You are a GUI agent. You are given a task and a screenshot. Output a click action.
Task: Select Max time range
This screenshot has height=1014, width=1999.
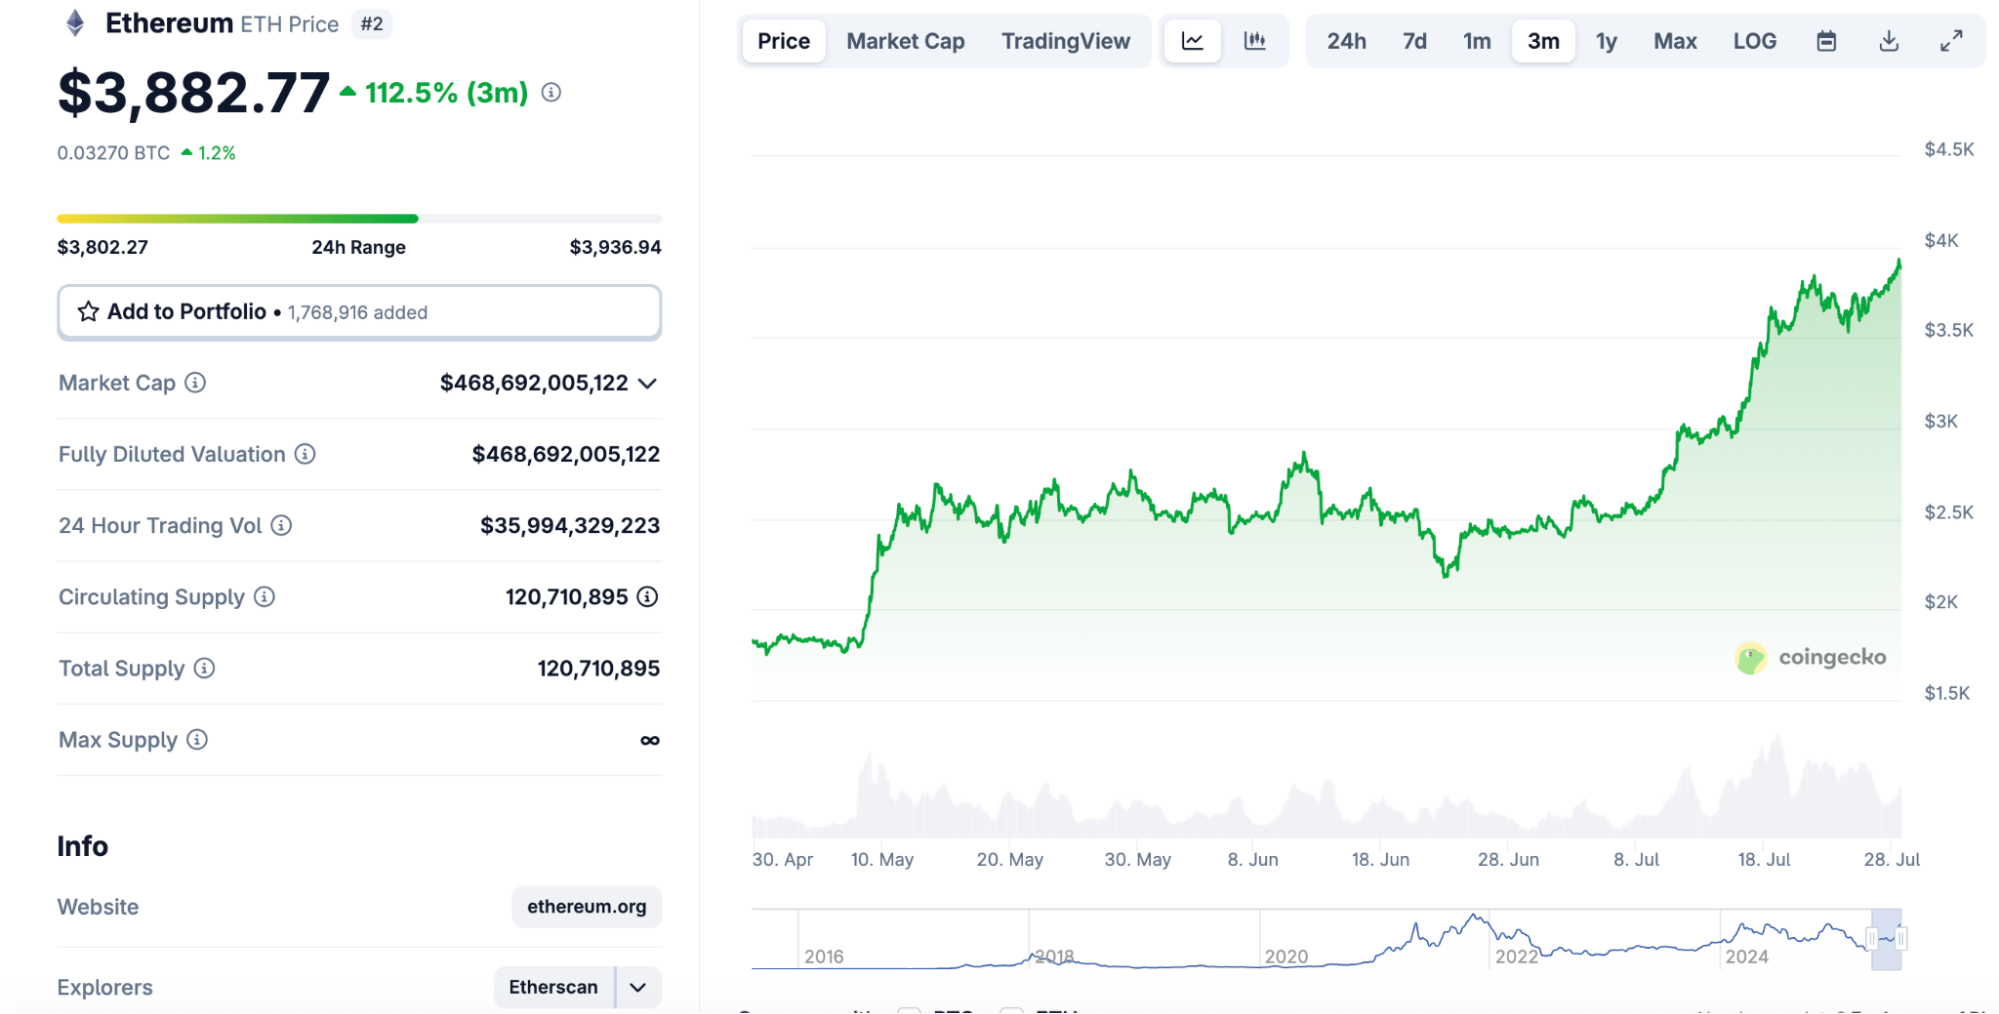1675,41
